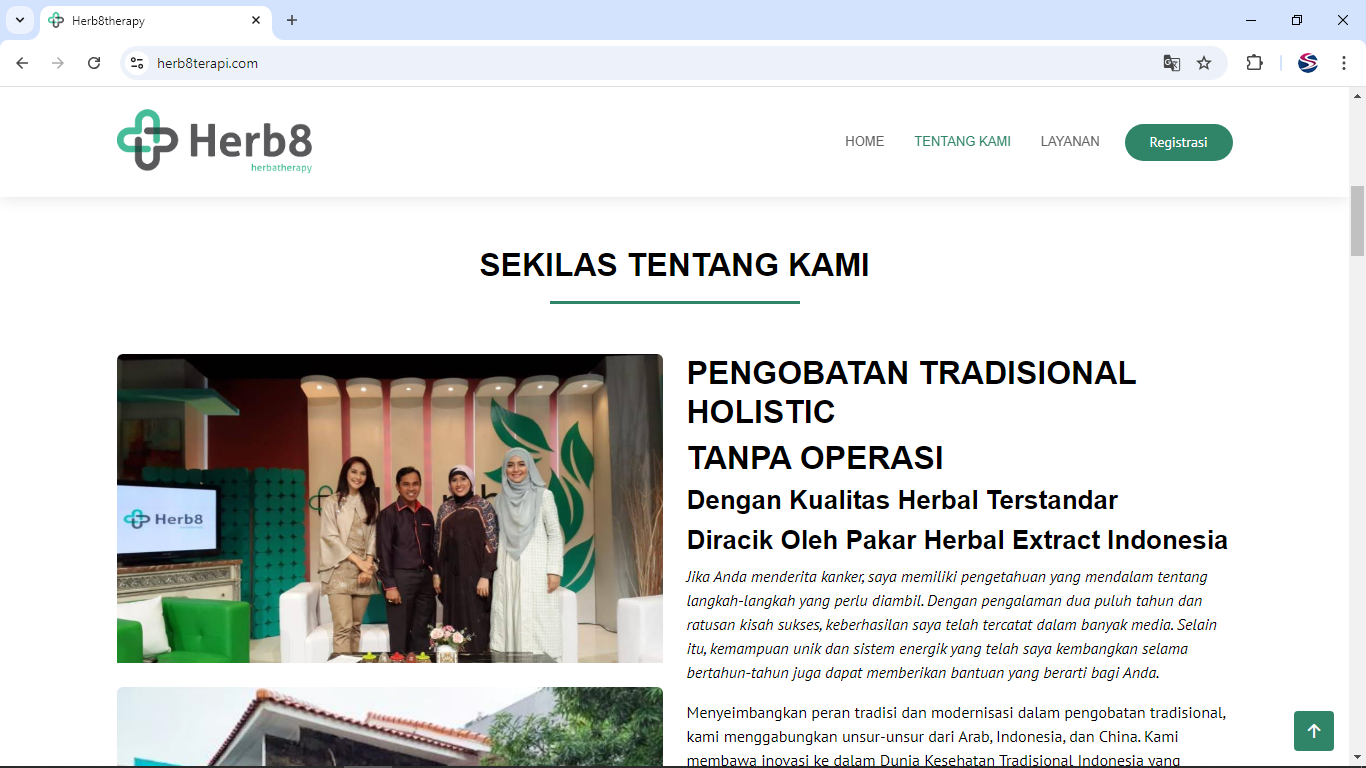1366x768 pixels.
Task: Click 'Diracik Oleh Pakar Herbal Extract Indonesia'
Action: click(957, 540)
